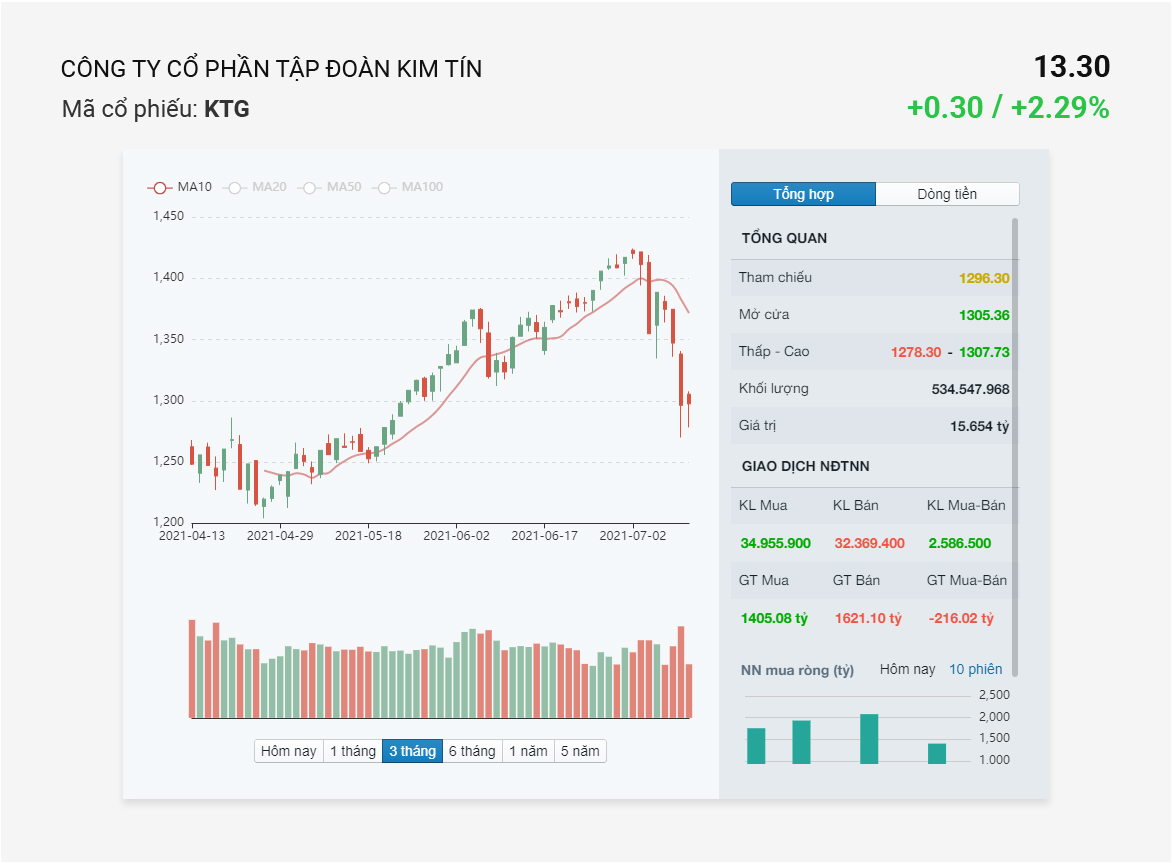Click the KL Mua-Bán value 2.586.500
The width and height of the screenshot is (1172, 863).
(x=960, y=543)
